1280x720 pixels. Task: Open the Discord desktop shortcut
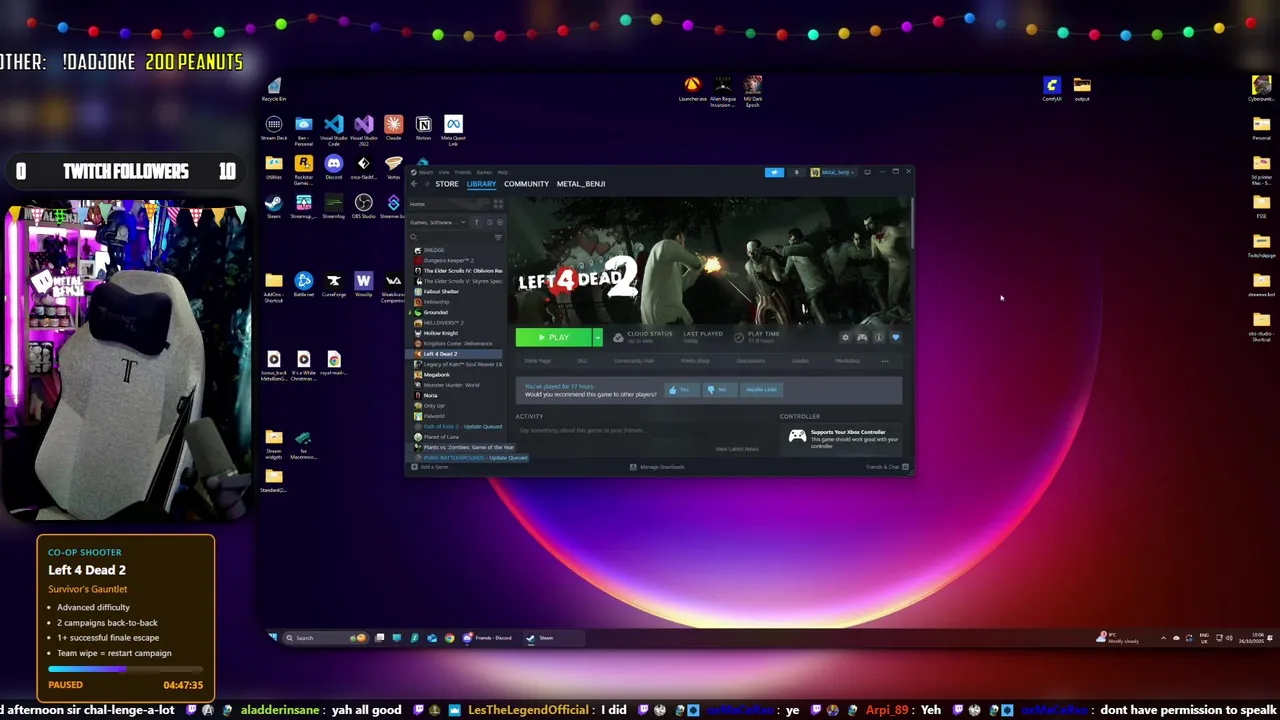pyautogui.click(x=334, y=168)
